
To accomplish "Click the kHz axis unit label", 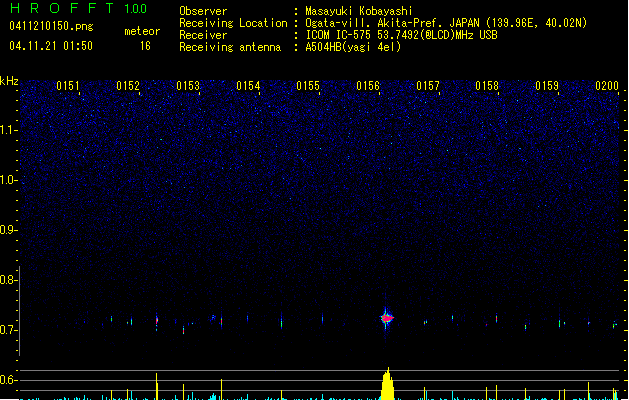I will (x=10, y=80).
